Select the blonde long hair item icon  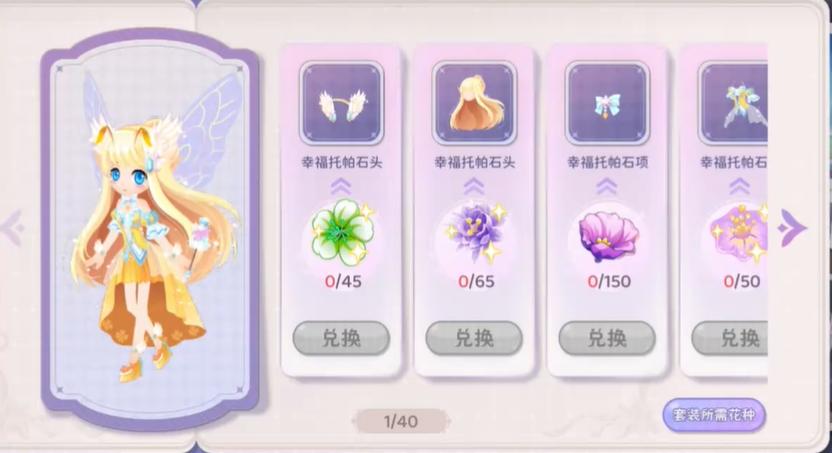(474, 103)
